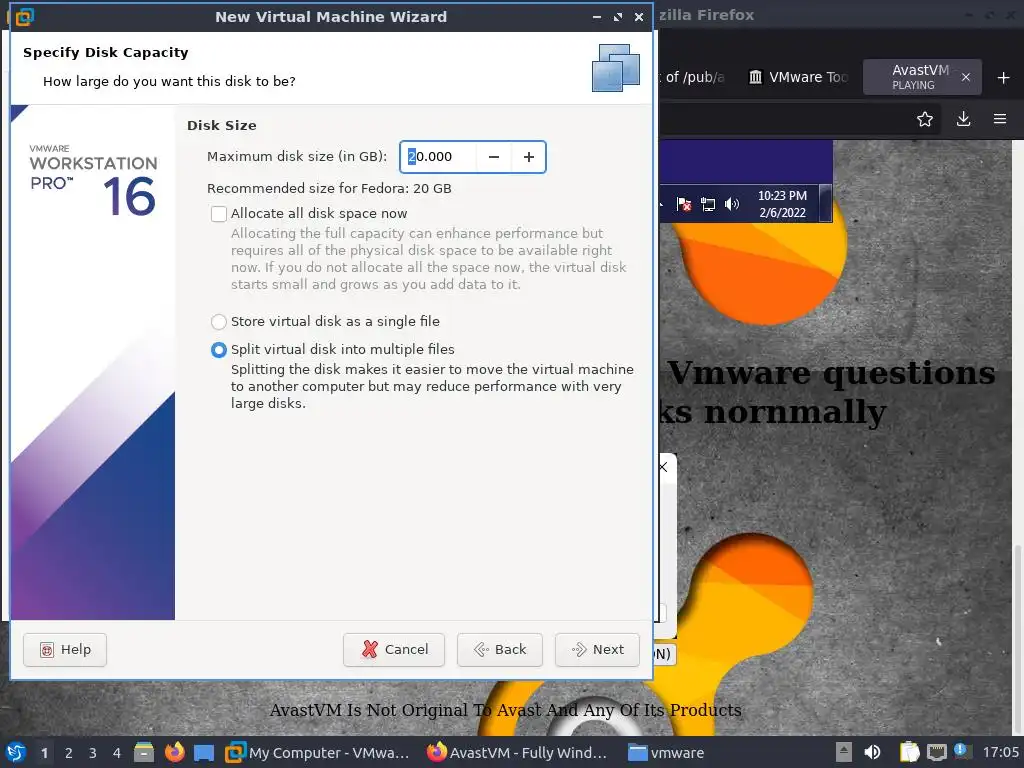Click 'Recommended size for Fedora: 20 GB' text
The image size is (1024, 768).
pyautogui.click(x=329, y=189)
